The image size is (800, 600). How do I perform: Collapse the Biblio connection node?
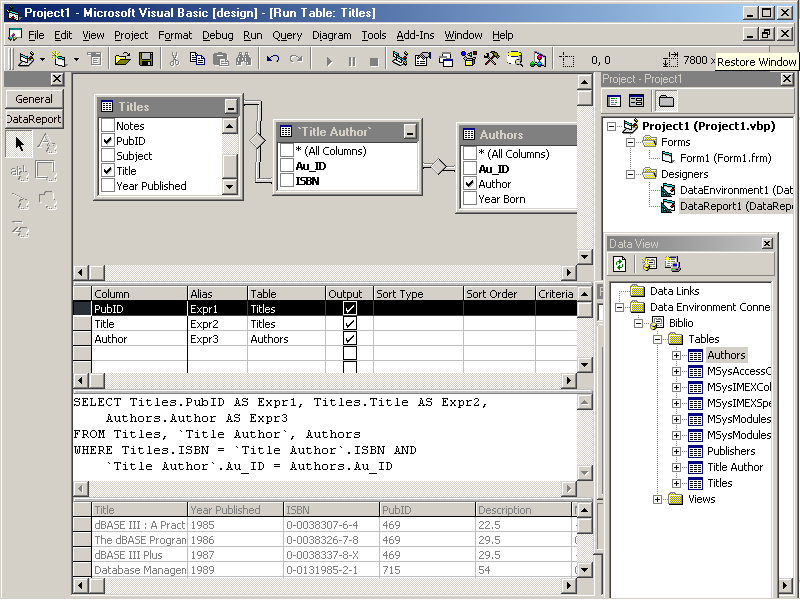pyautogui.click(x=639, y=323)
